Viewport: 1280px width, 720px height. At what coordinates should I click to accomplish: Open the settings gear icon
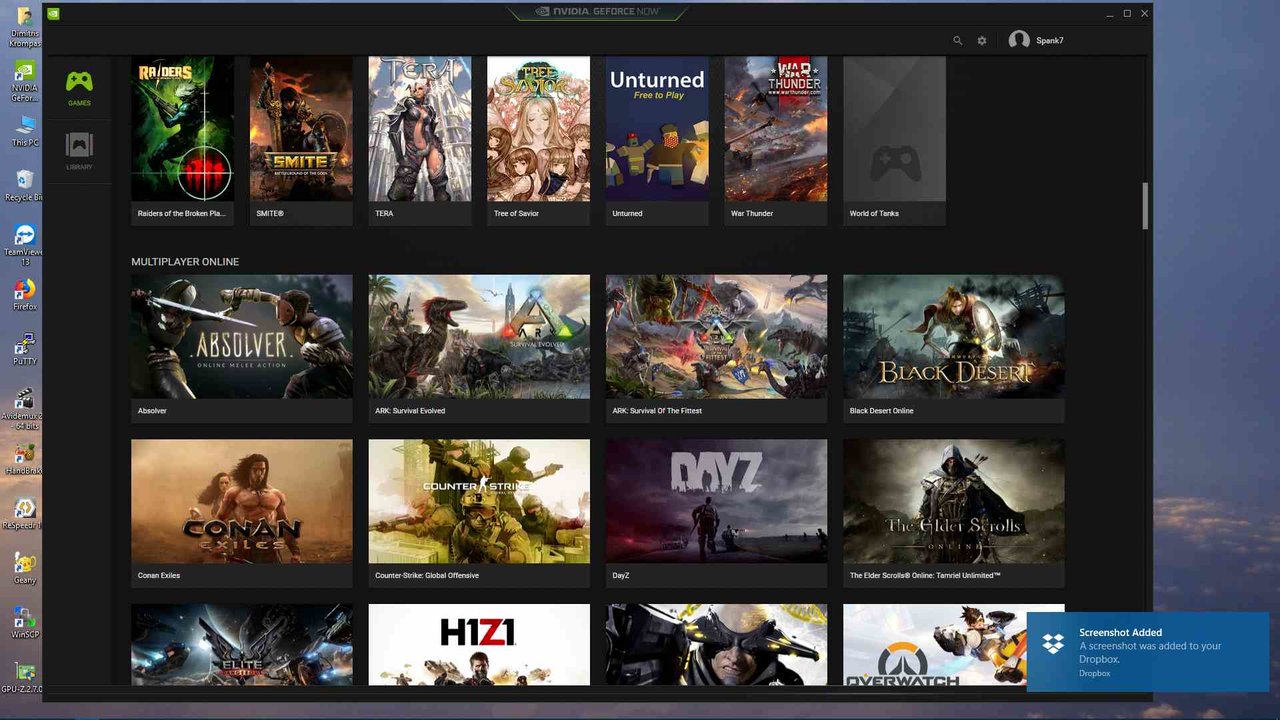[982, 41]
